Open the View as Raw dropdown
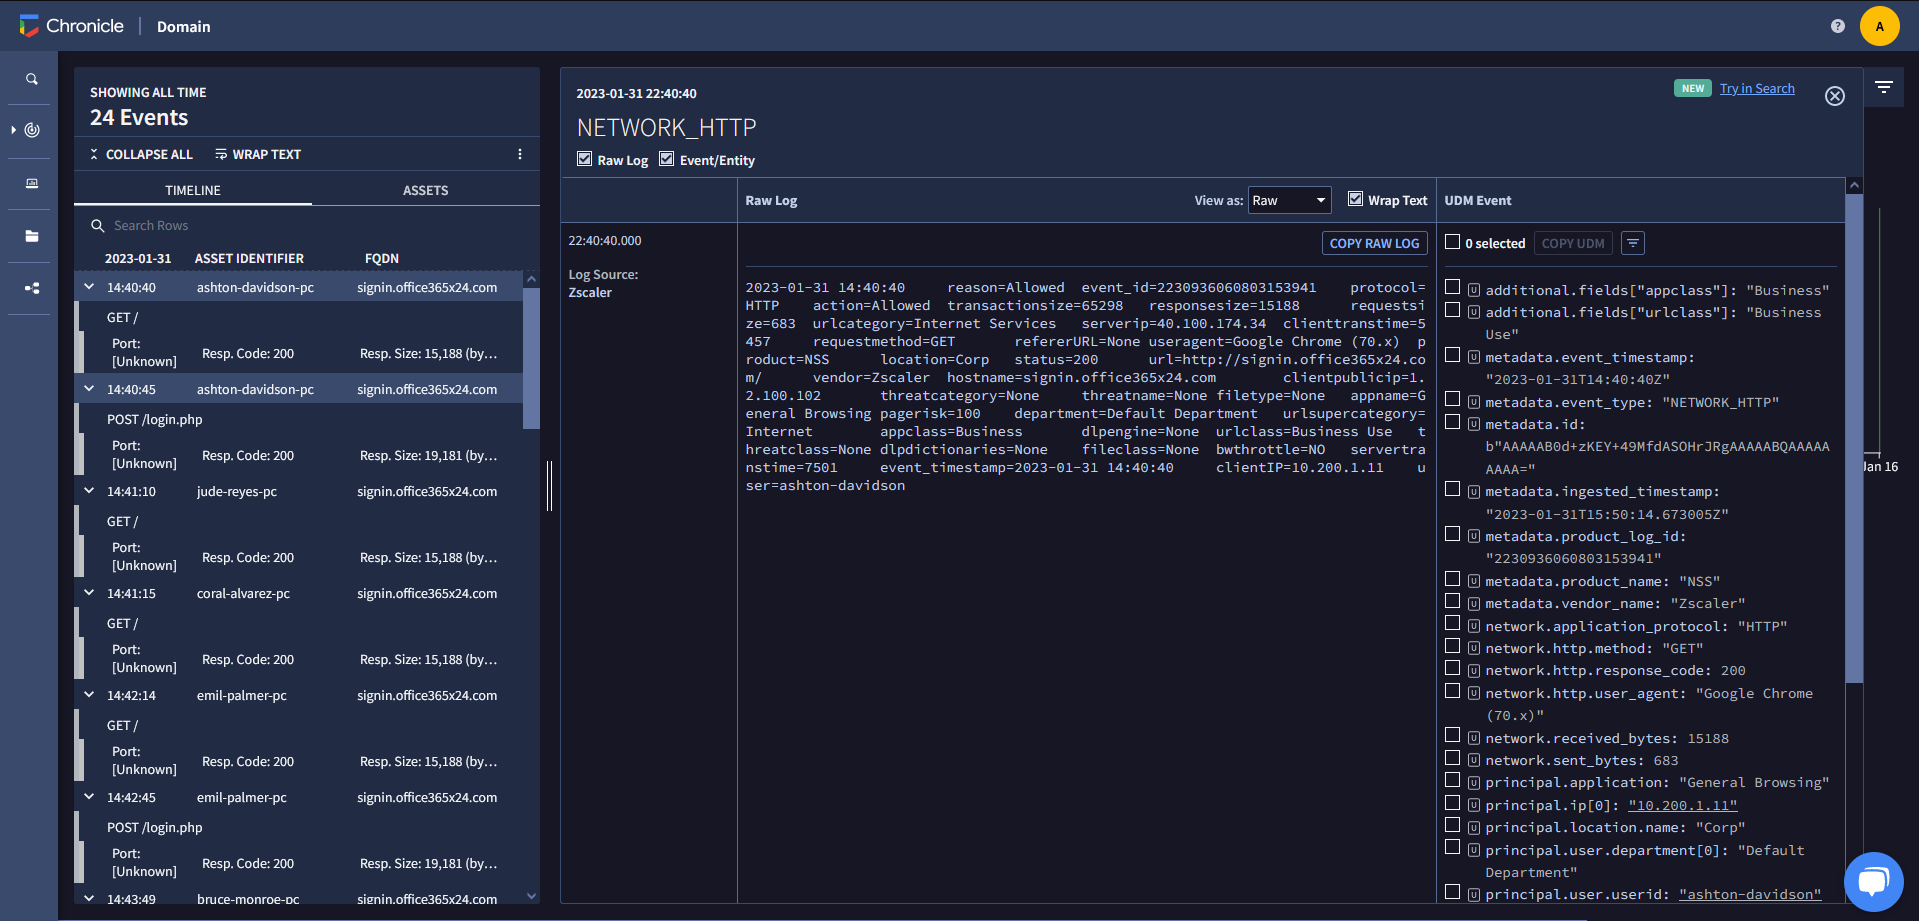This screenshot has width=1919, height=921. [x=1289, y=199]
